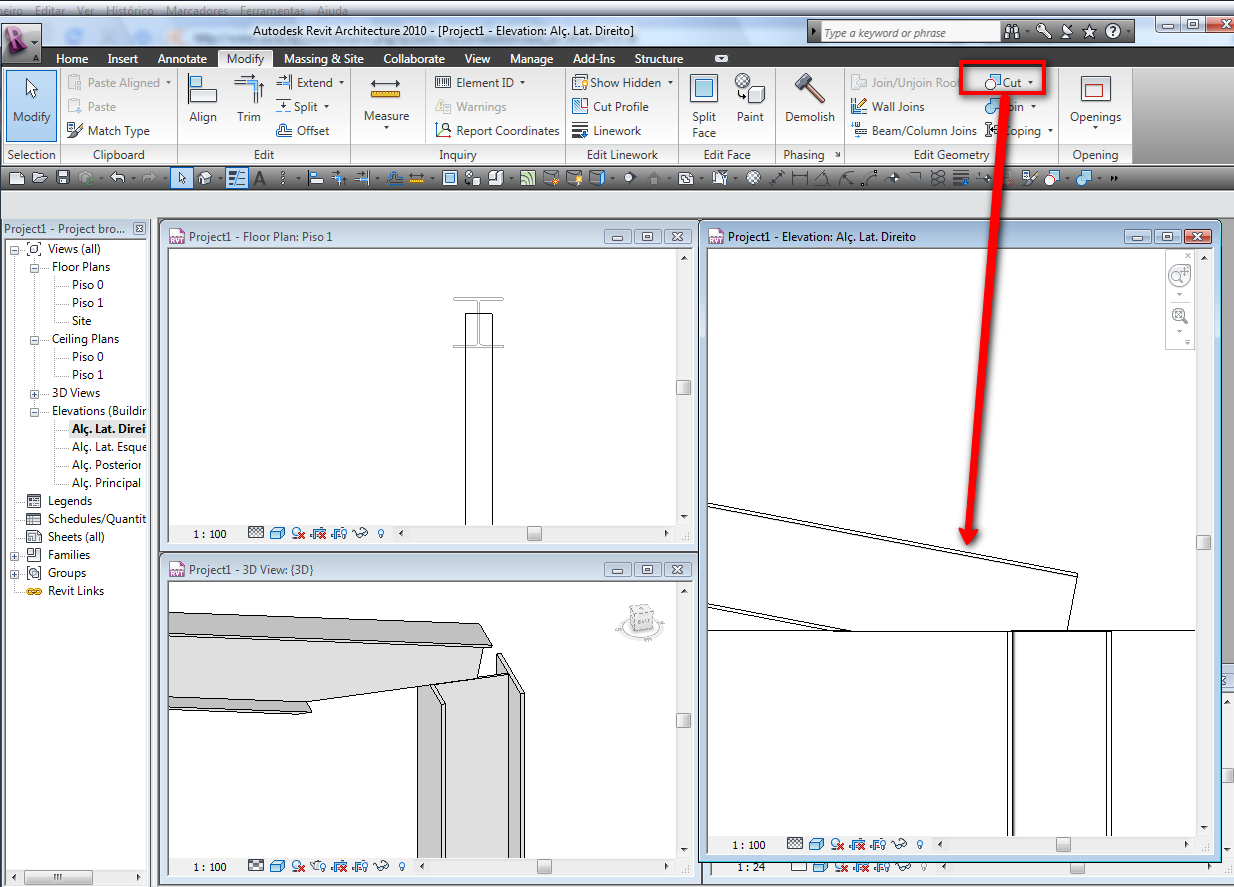Expand the Groups tree node
The width and height of the screenshot is (1234, 887).
[16, 573]
